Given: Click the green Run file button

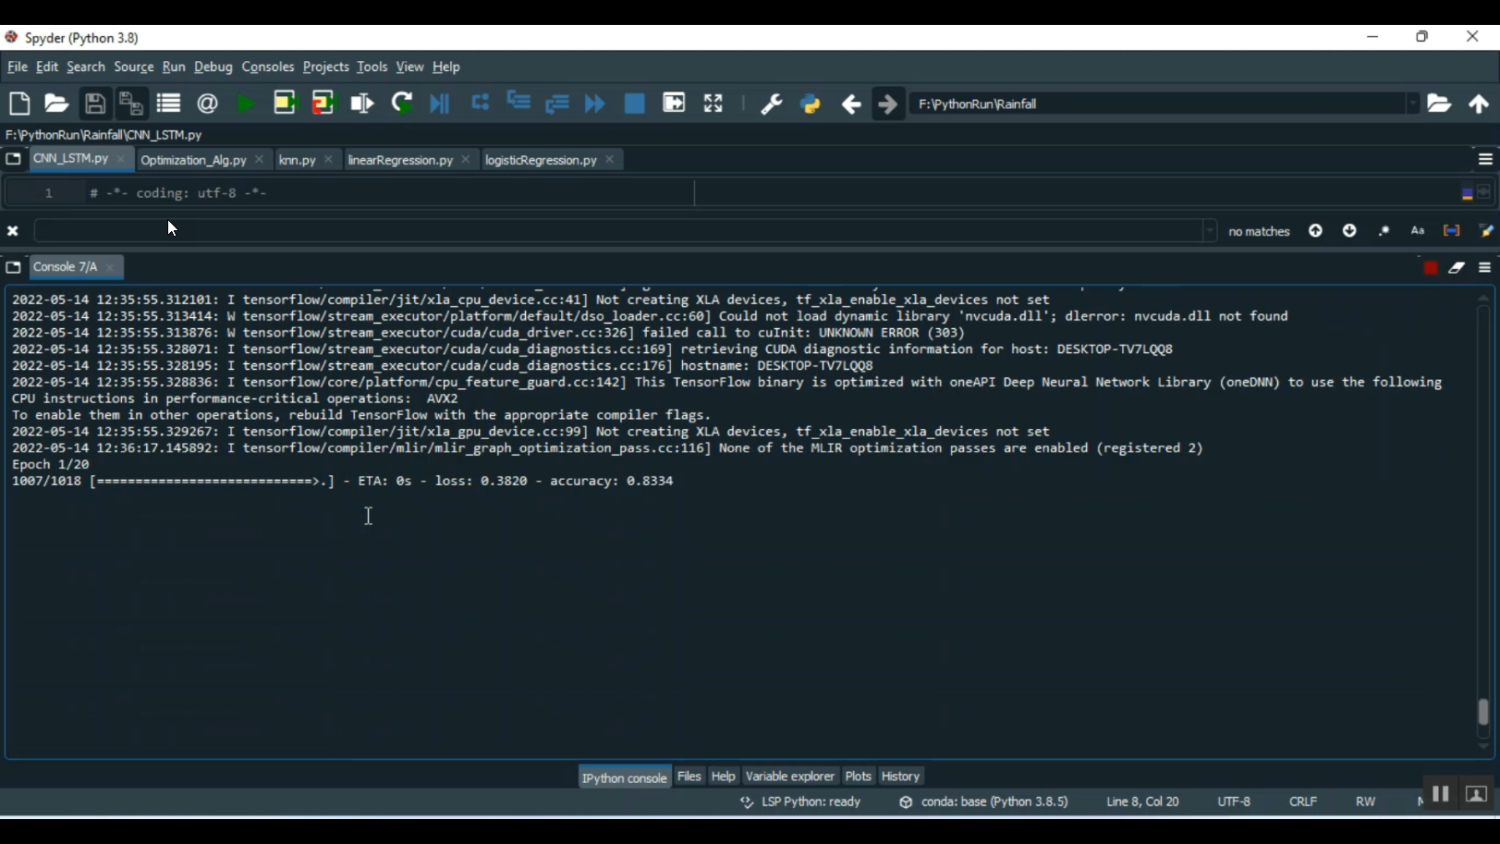Looking at the screenshot, I should click(x=245, y=104).
